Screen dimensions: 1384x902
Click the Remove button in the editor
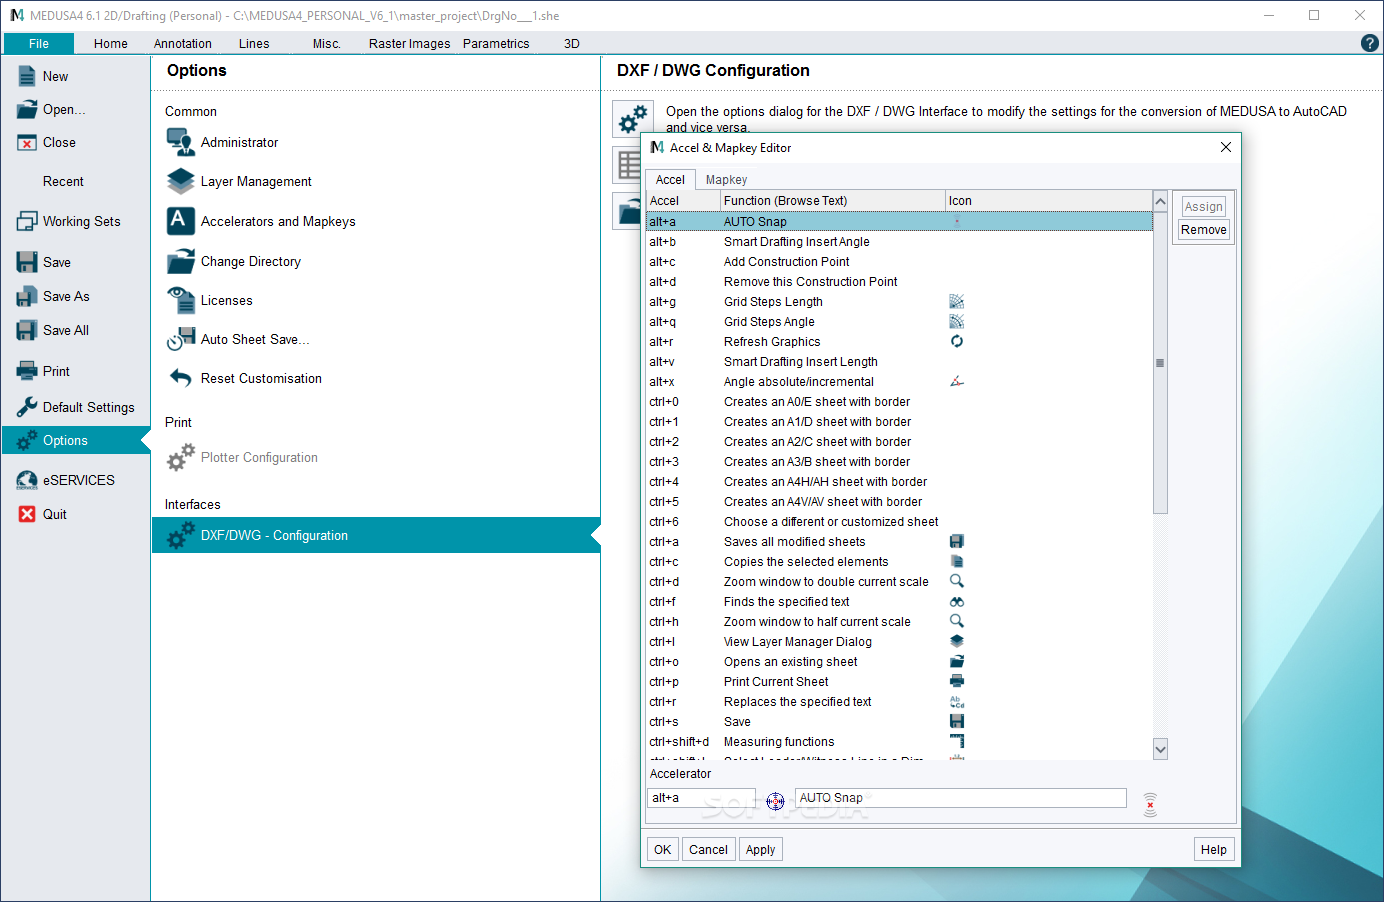[1203, 230]
